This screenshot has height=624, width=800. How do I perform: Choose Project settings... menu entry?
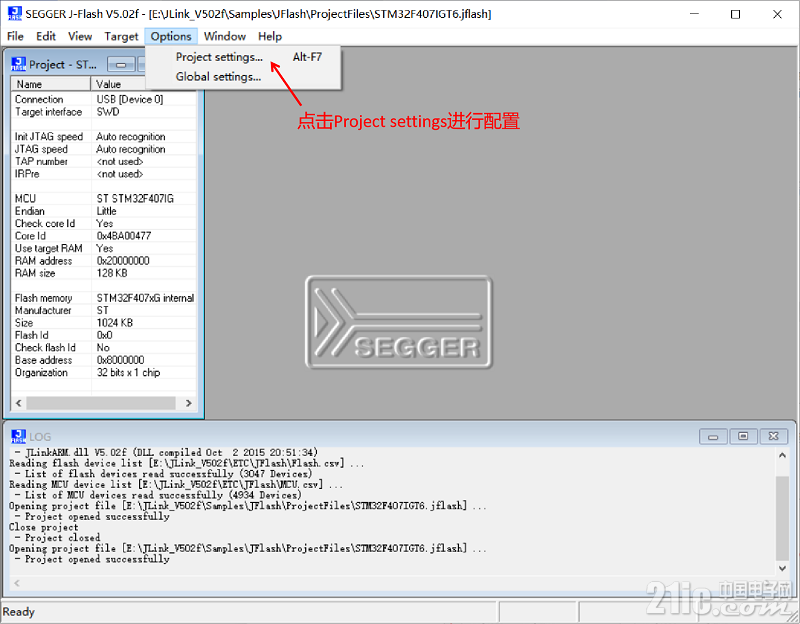coord(243,57)
